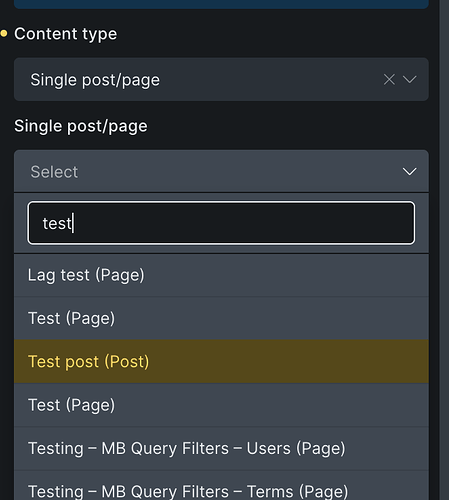Click the yellow dot beside Content type
The image size is (449, 500).
4,33
